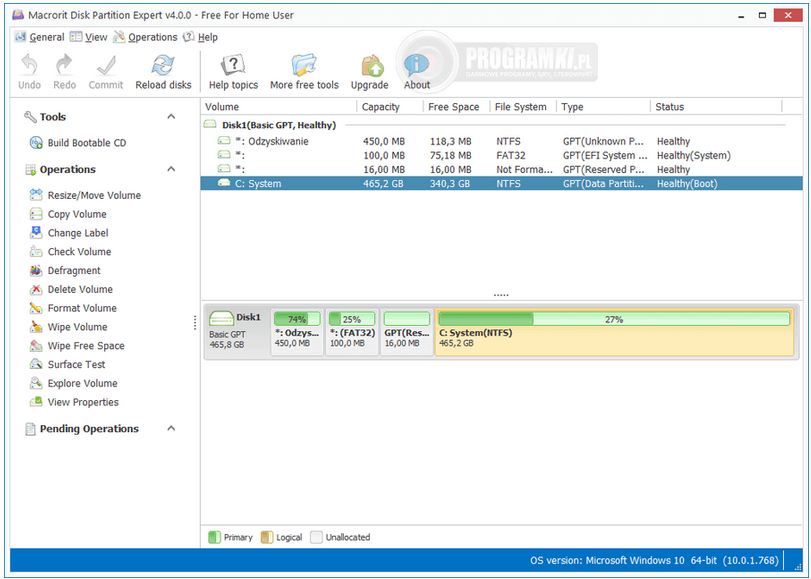Select the FAT32 100,0 MB volume row
The height and width of the screenshot is (579, 811).
coord(501,155)
